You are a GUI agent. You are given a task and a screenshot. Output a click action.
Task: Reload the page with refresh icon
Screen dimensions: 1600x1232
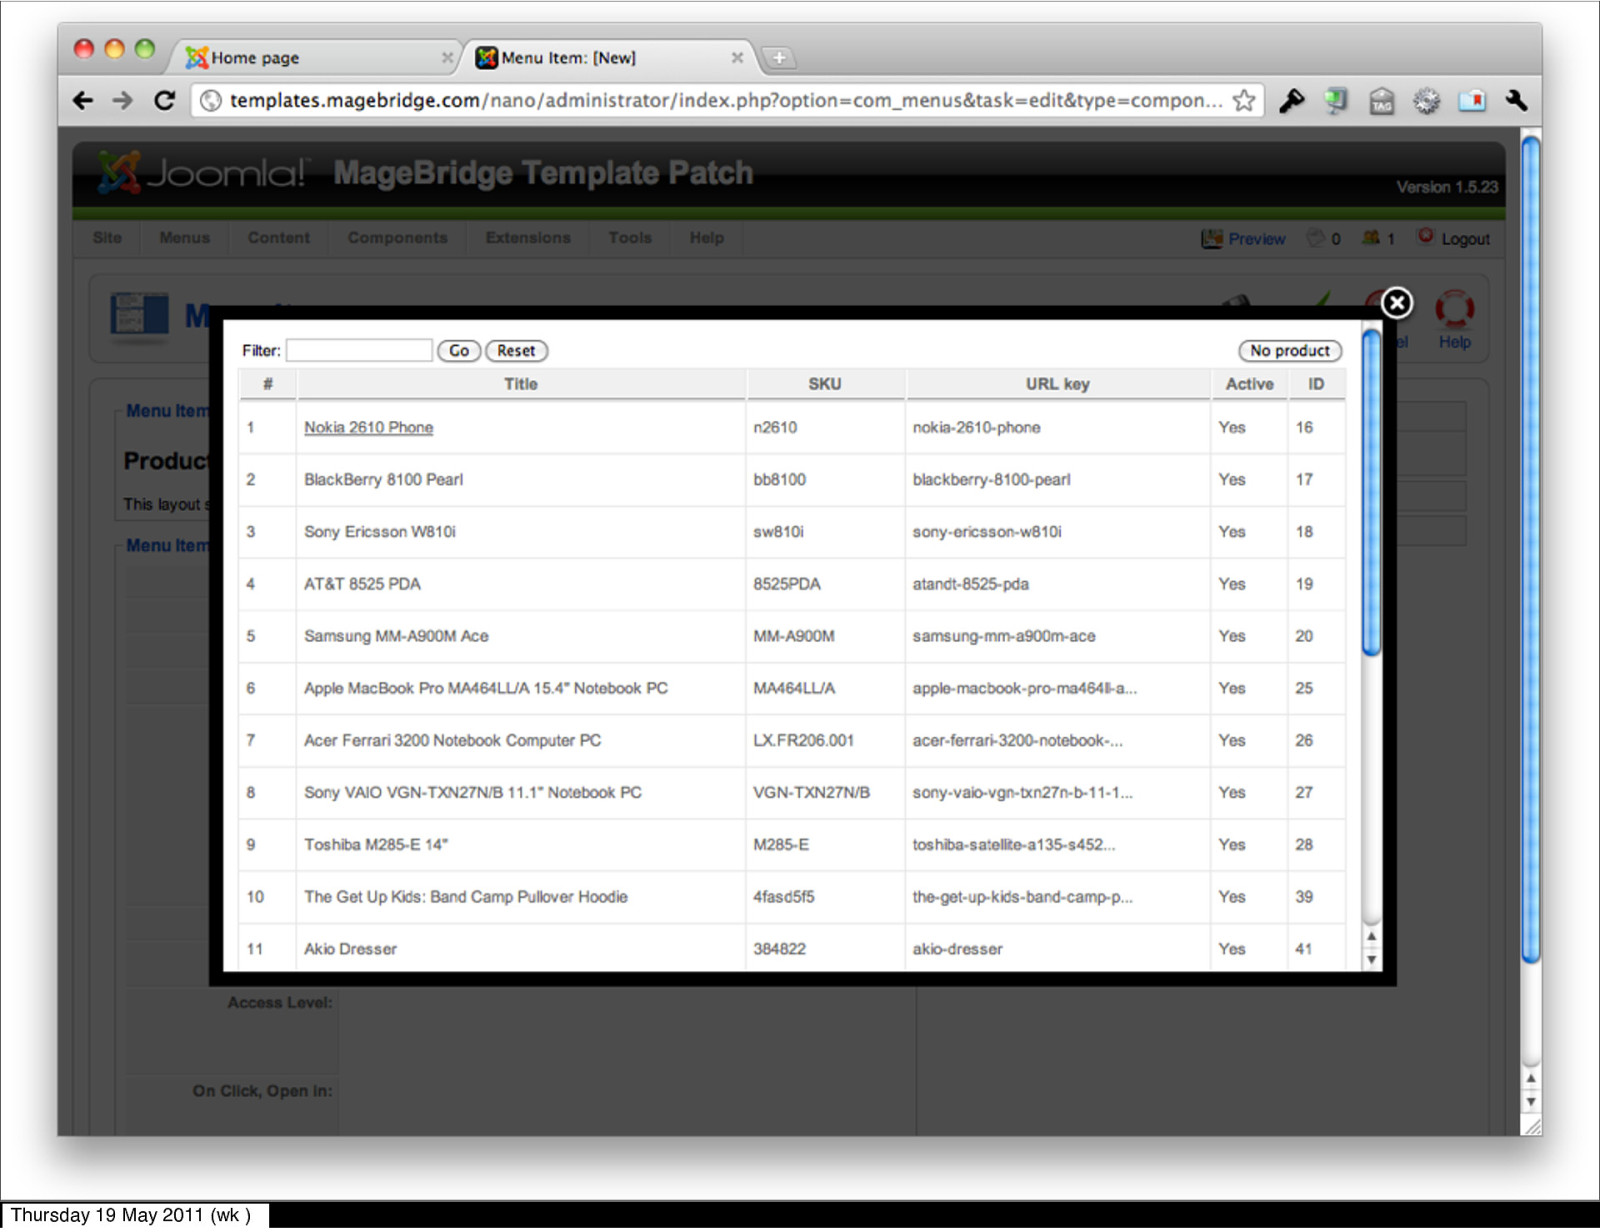tap(165, 100)
